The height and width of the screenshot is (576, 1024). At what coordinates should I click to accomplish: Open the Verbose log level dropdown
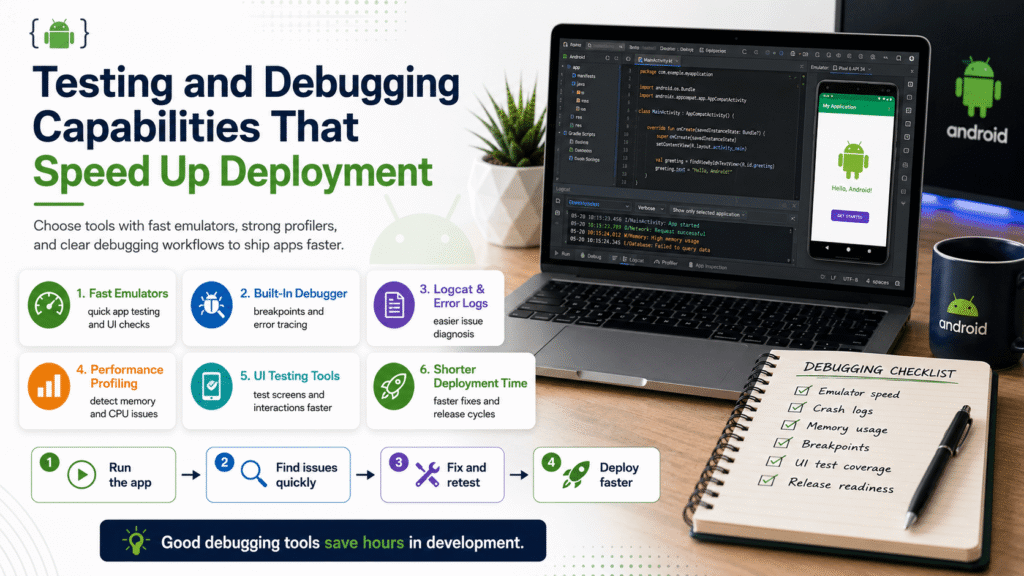coord(650,208)
